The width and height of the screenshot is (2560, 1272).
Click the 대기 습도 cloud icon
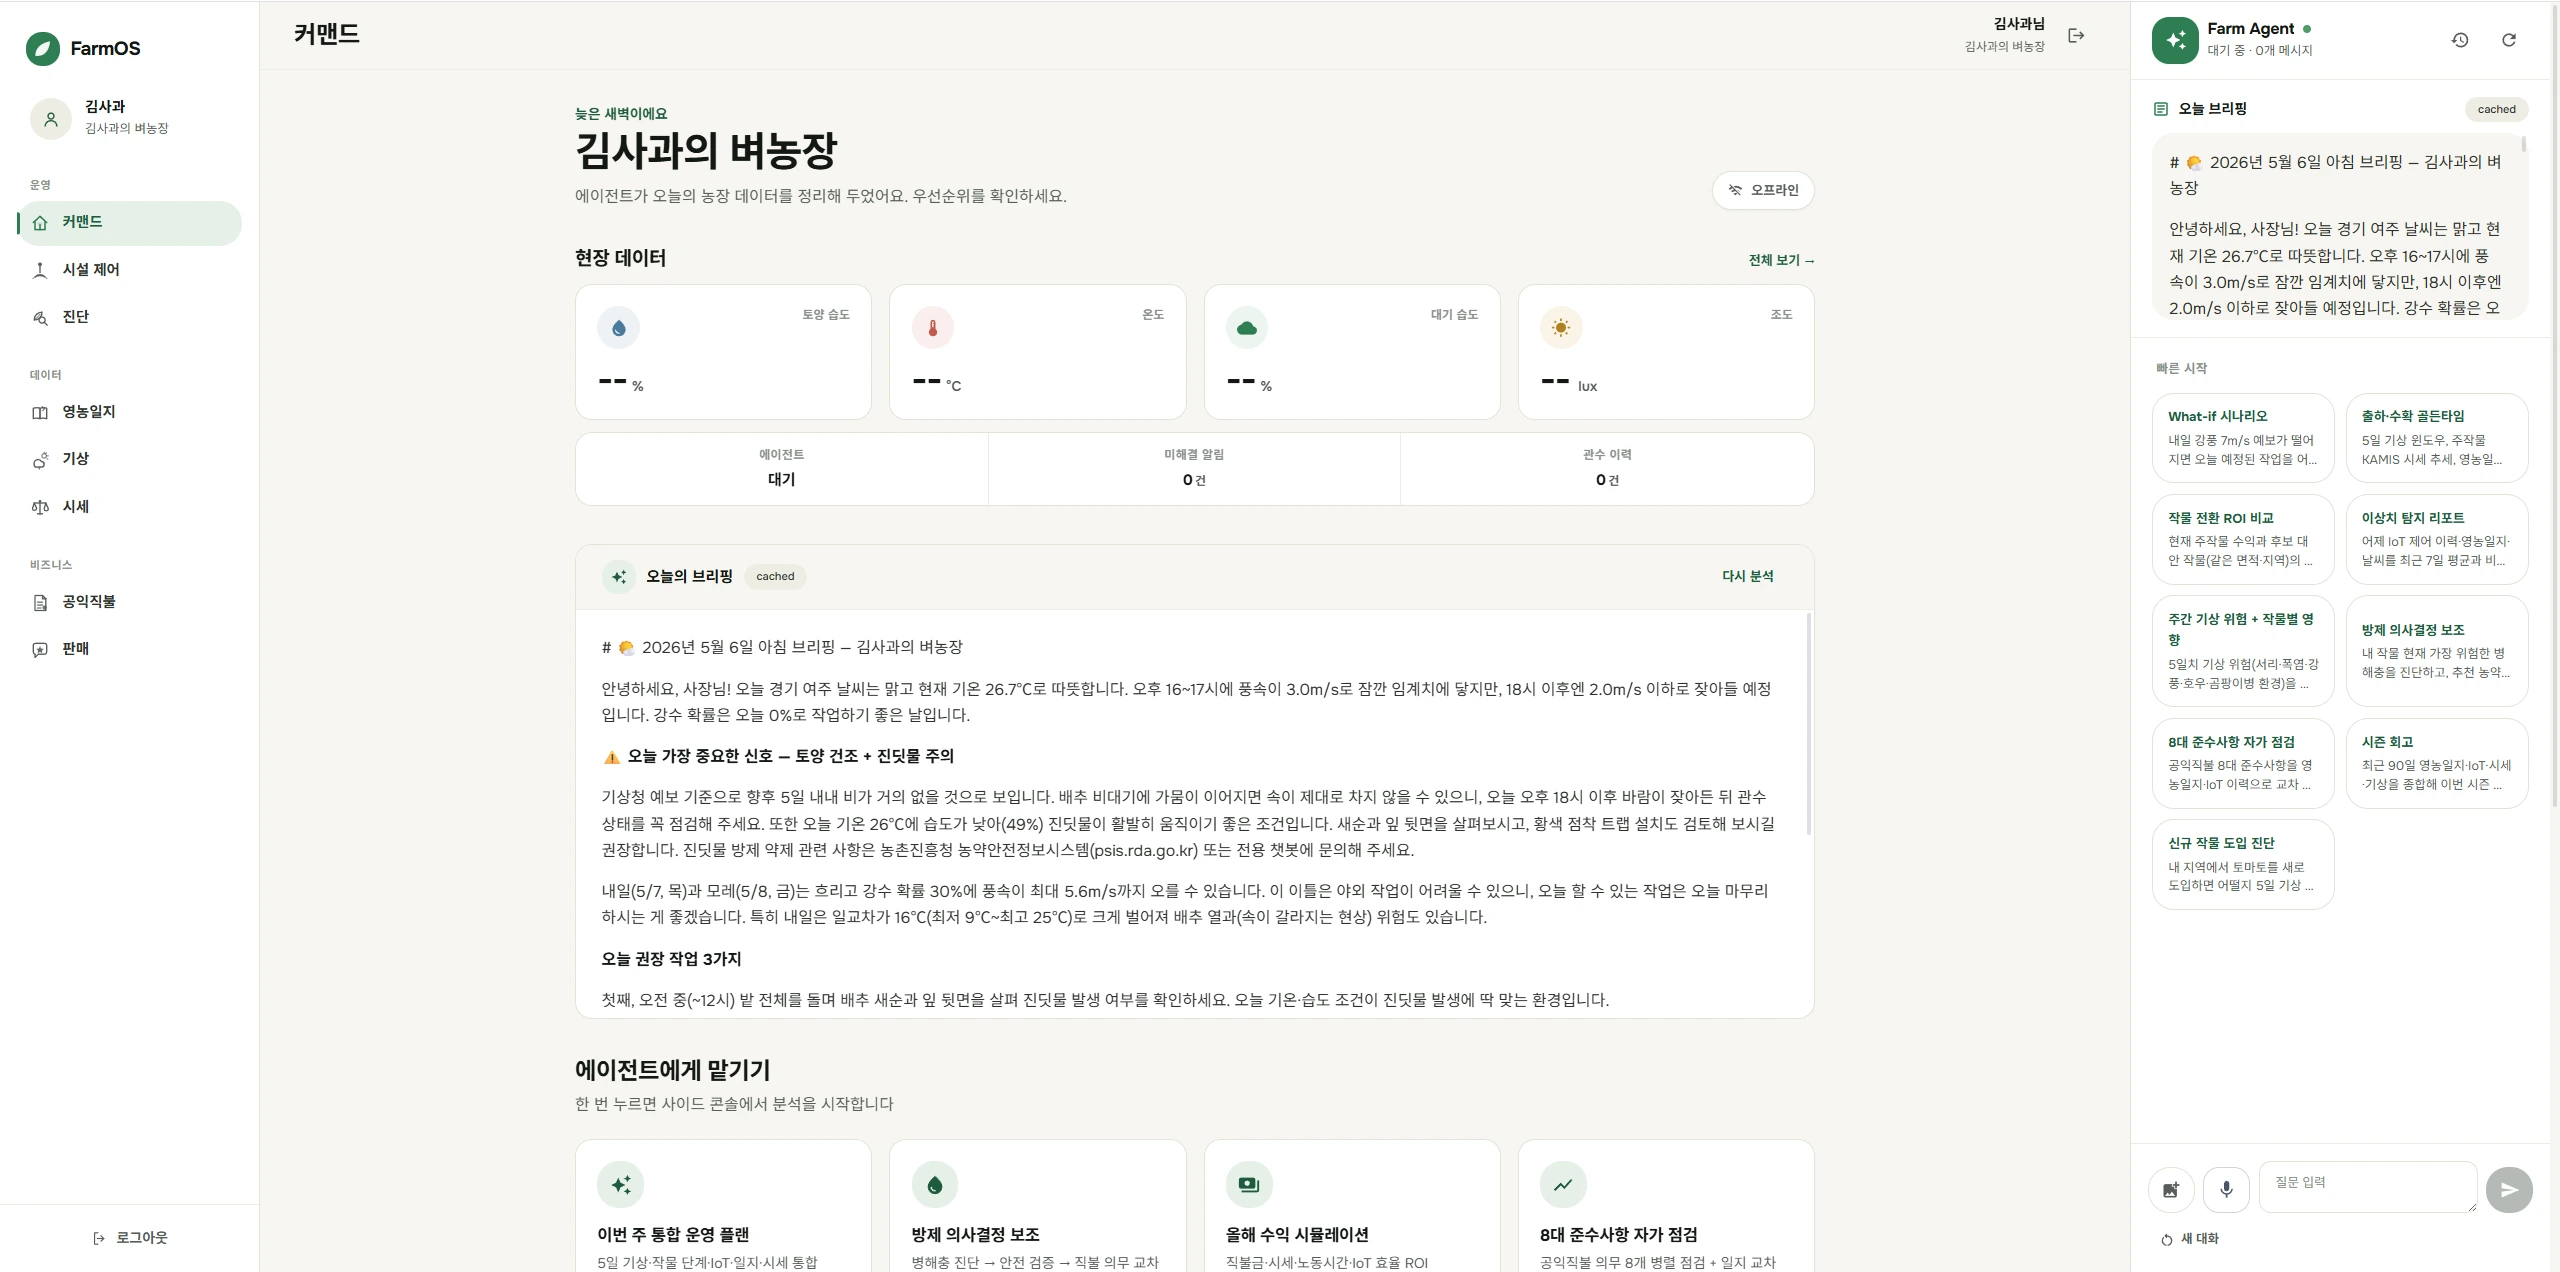point(1247,328)
